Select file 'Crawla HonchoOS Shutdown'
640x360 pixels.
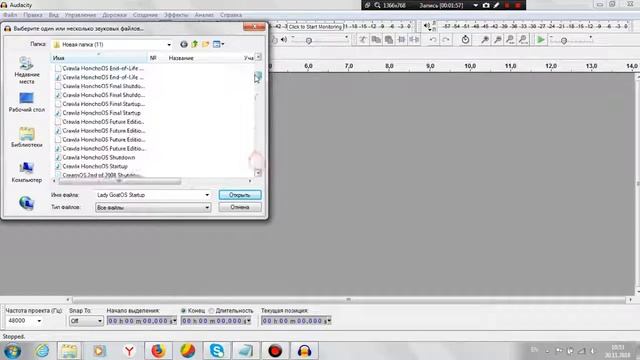(x=99, y=158)
